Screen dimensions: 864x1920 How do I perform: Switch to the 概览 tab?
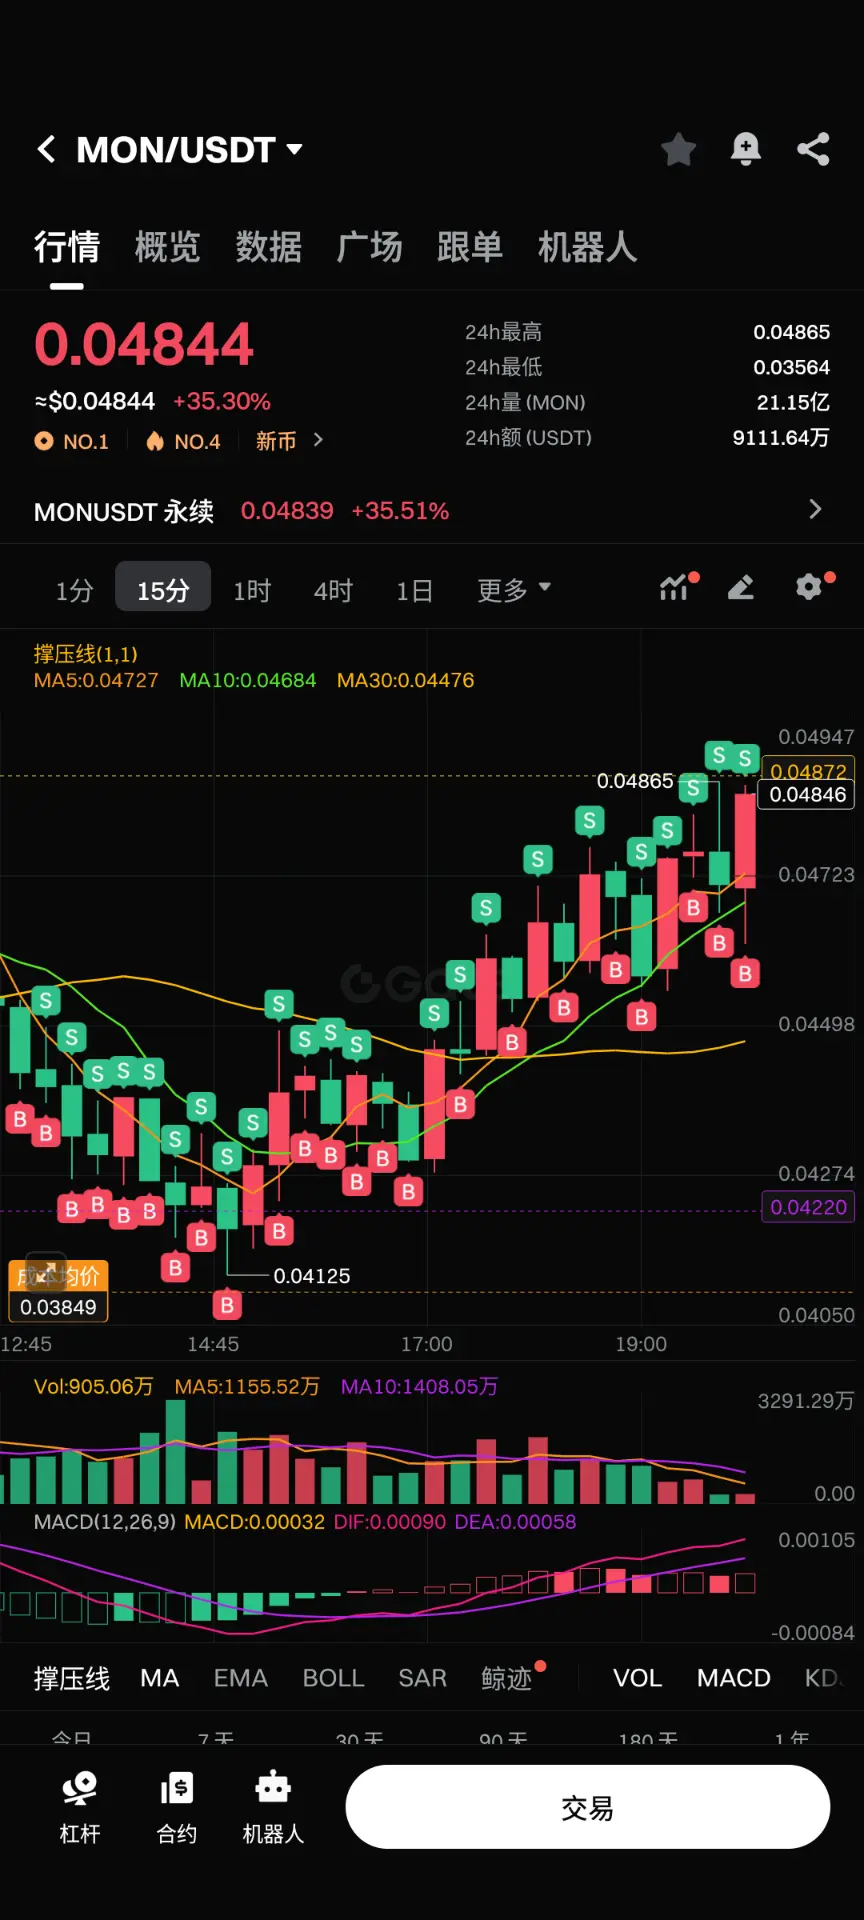(168, 247)
